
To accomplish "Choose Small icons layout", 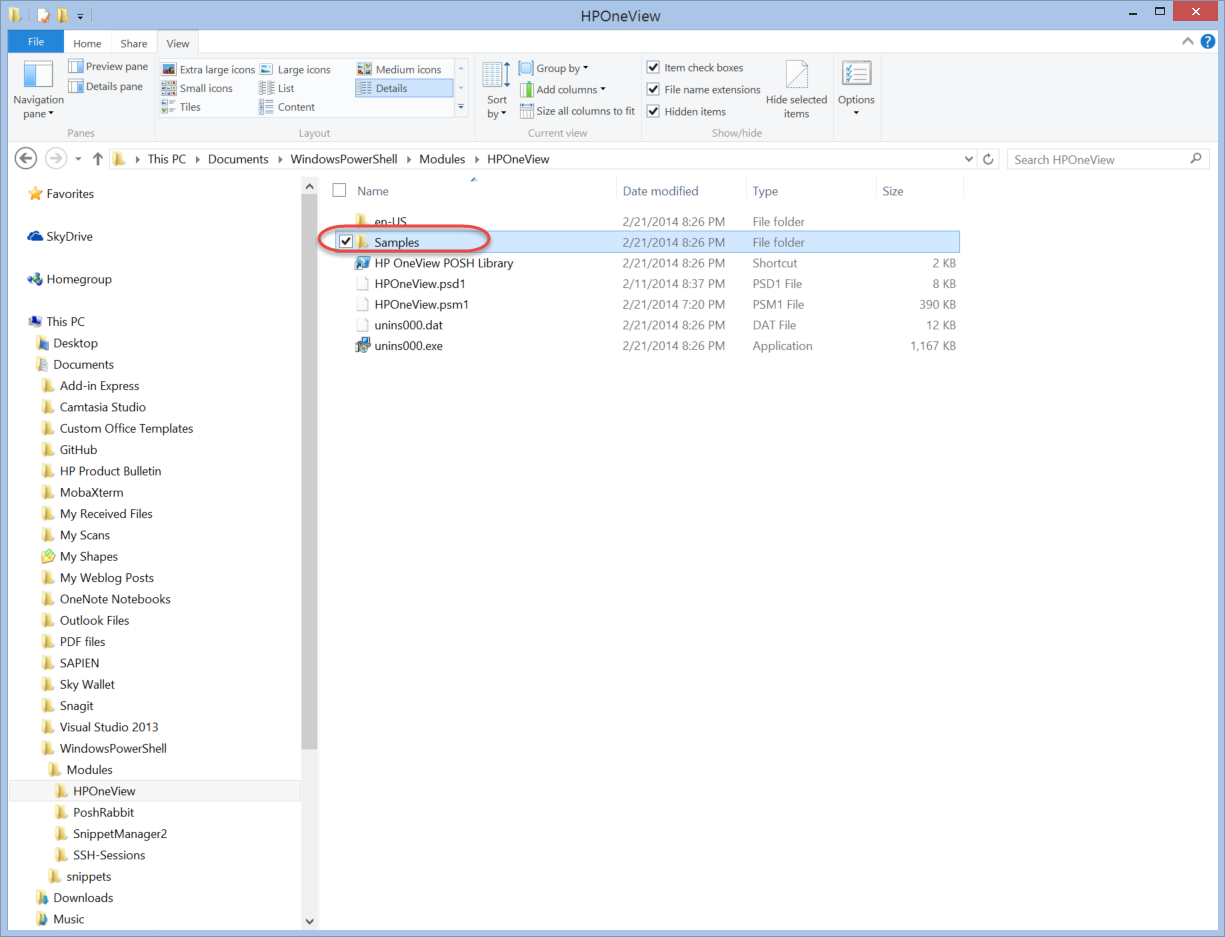I will [x=197, y=88].
